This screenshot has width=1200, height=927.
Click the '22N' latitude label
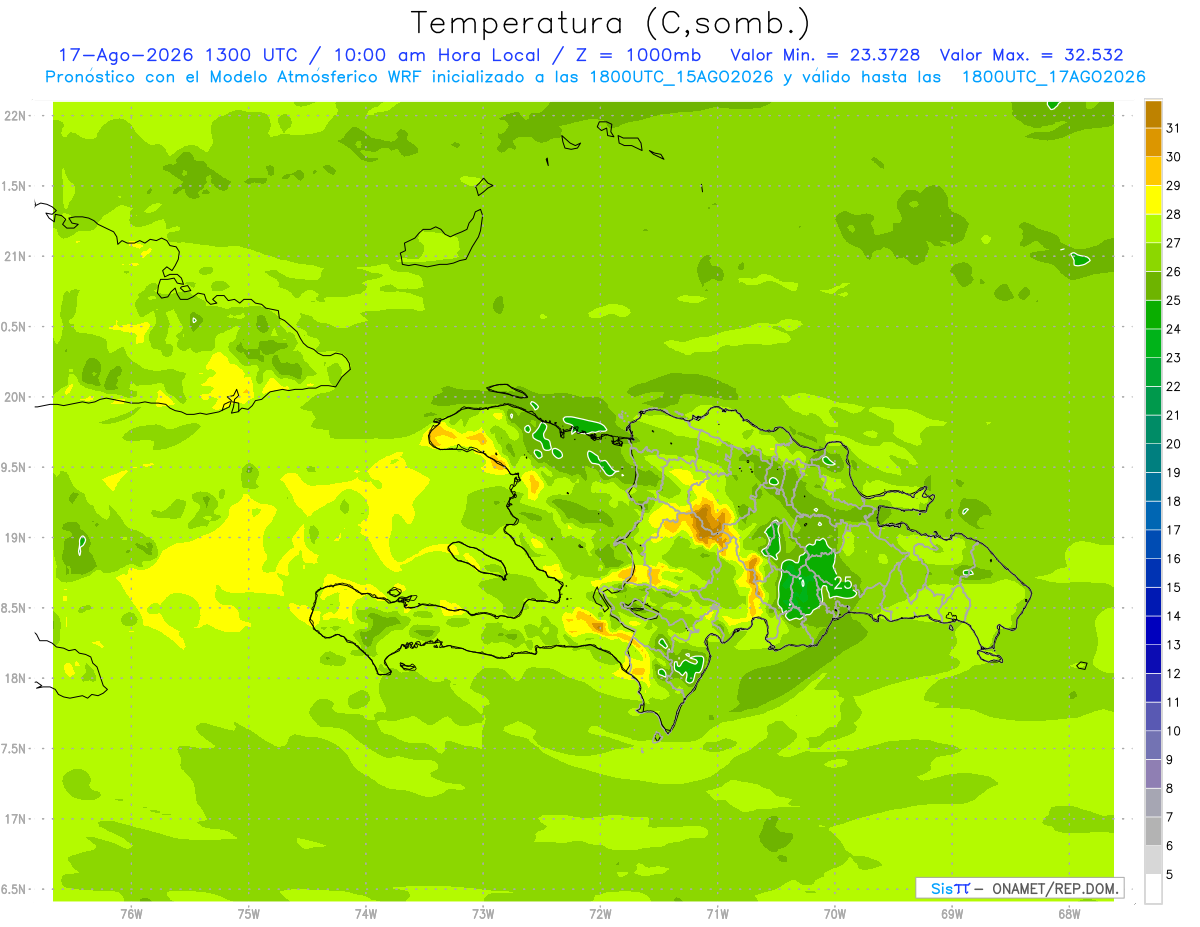[16, 115]
